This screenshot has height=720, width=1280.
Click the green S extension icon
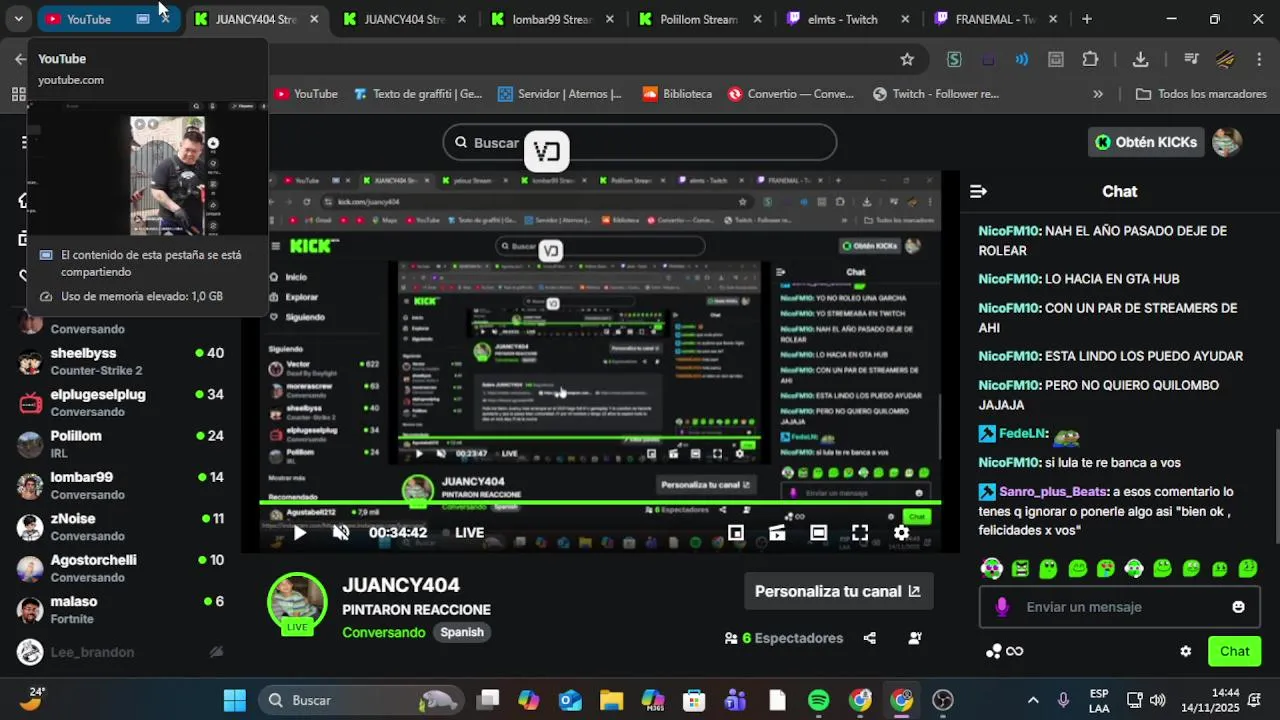click(x=954, y=59)
